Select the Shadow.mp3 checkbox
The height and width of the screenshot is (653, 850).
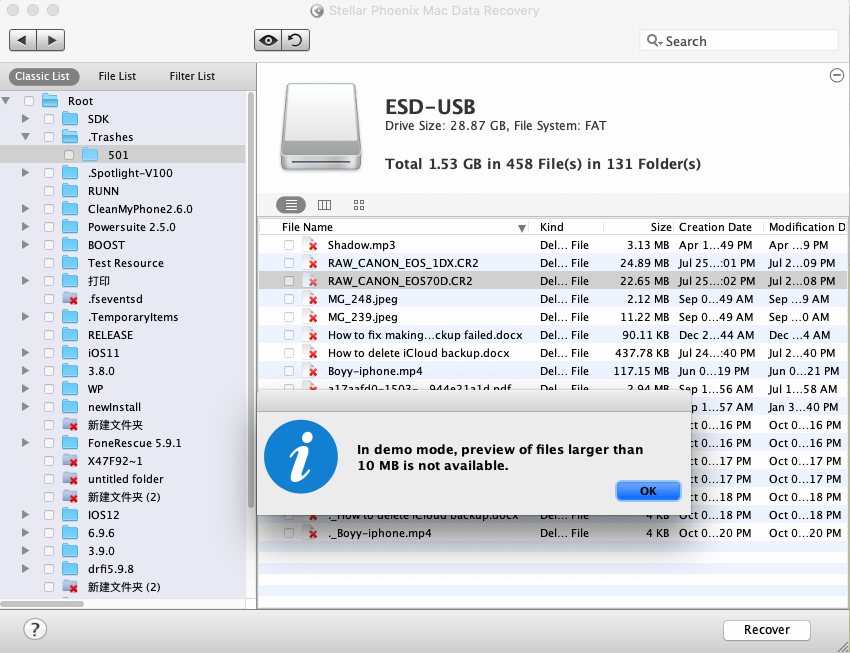point(289,245)
